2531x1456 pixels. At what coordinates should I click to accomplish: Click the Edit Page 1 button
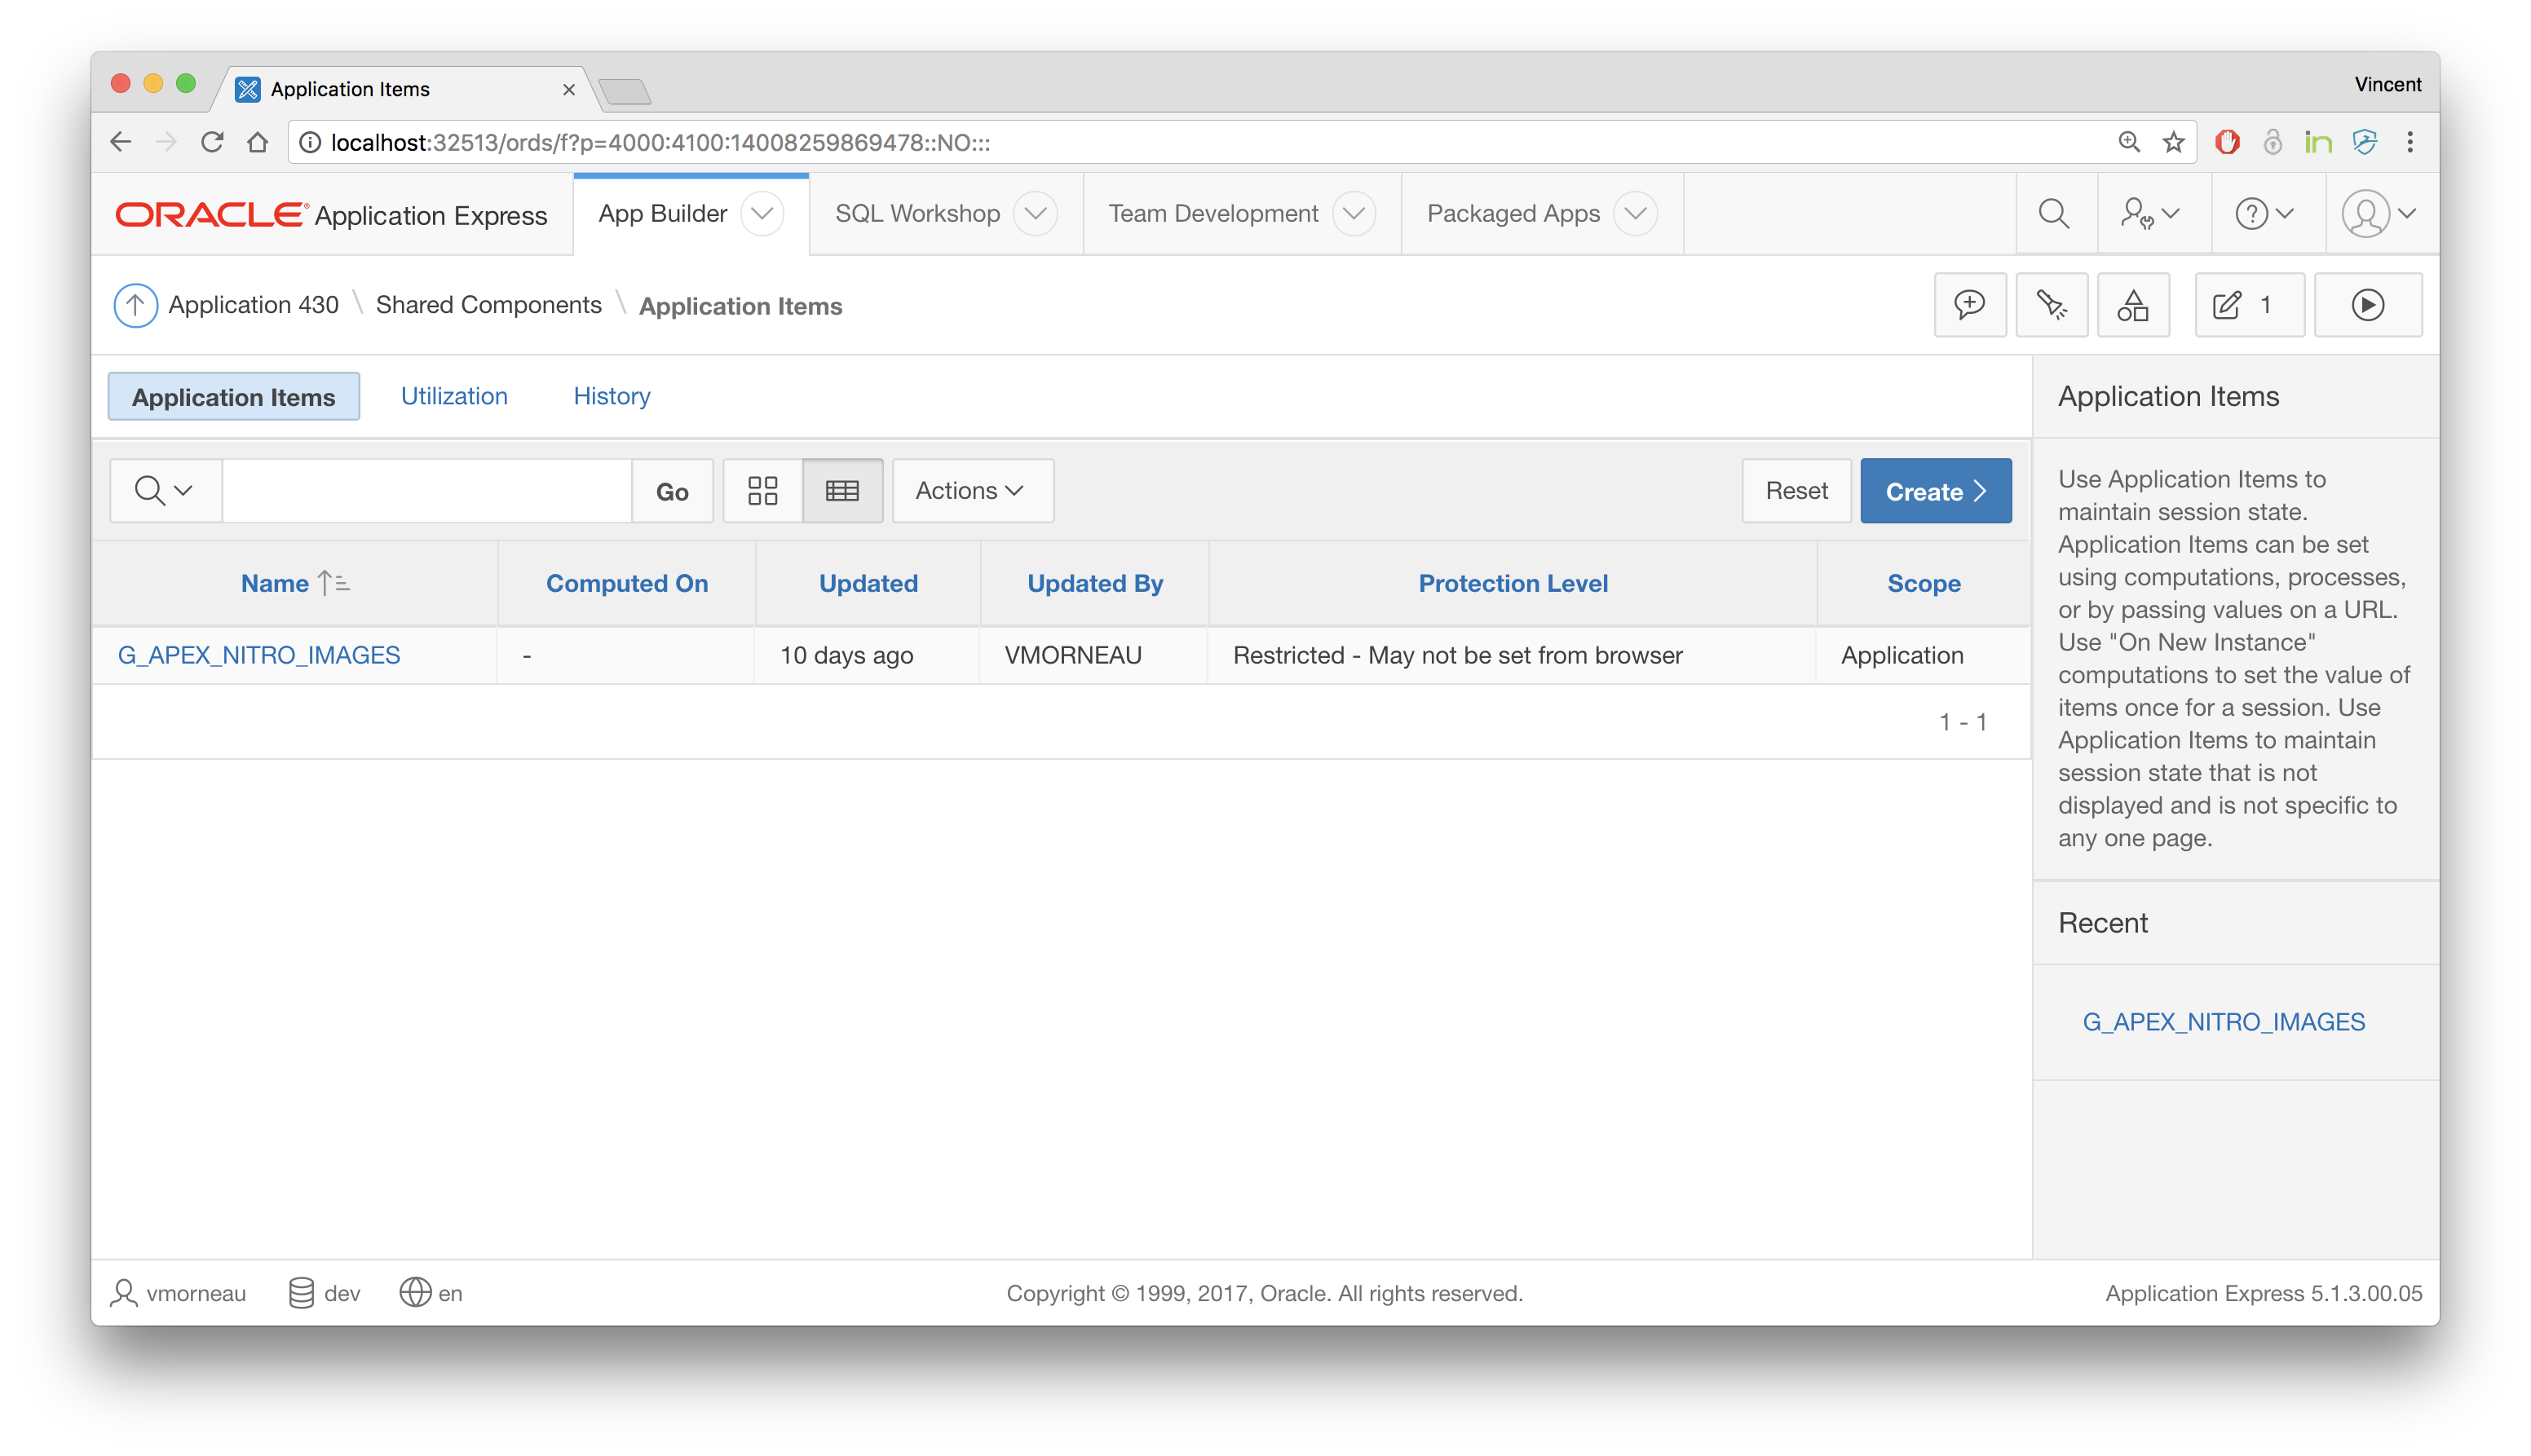click(x=2248, y=305)
